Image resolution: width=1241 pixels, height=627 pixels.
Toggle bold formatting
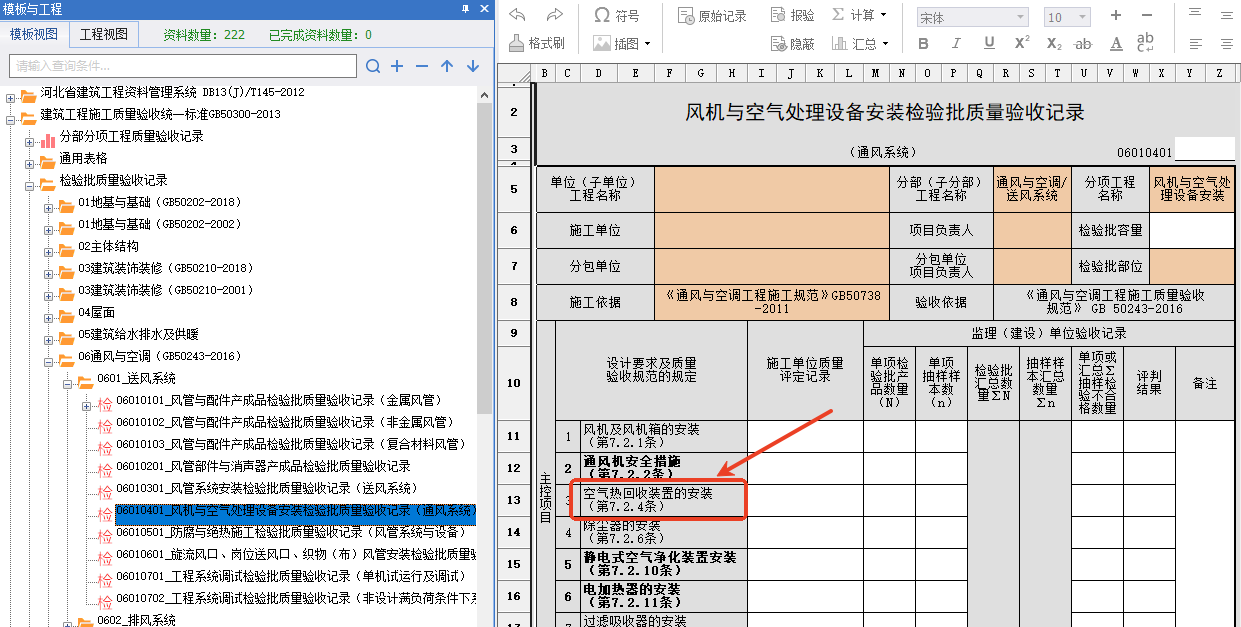click(924, 44)
